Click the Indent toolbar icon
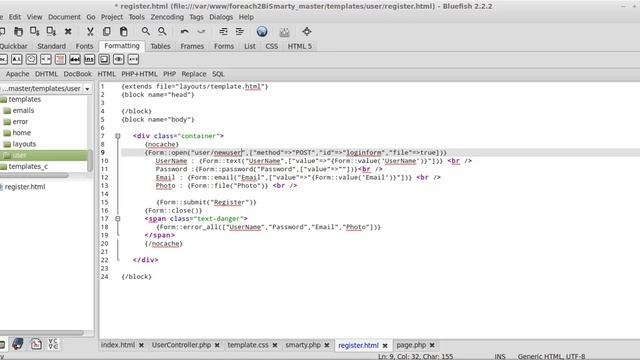This screenshot has height=360, width=640. point(240,31)
